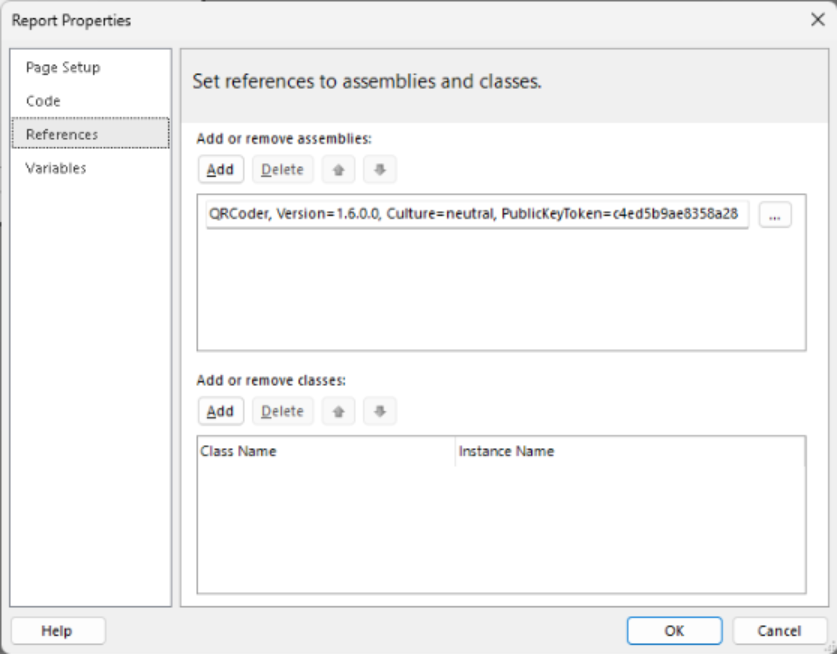Browse for assembly using ellipsis button
Image resolution: width=837 pixels, height=654 pixels.
pos(774,214)
